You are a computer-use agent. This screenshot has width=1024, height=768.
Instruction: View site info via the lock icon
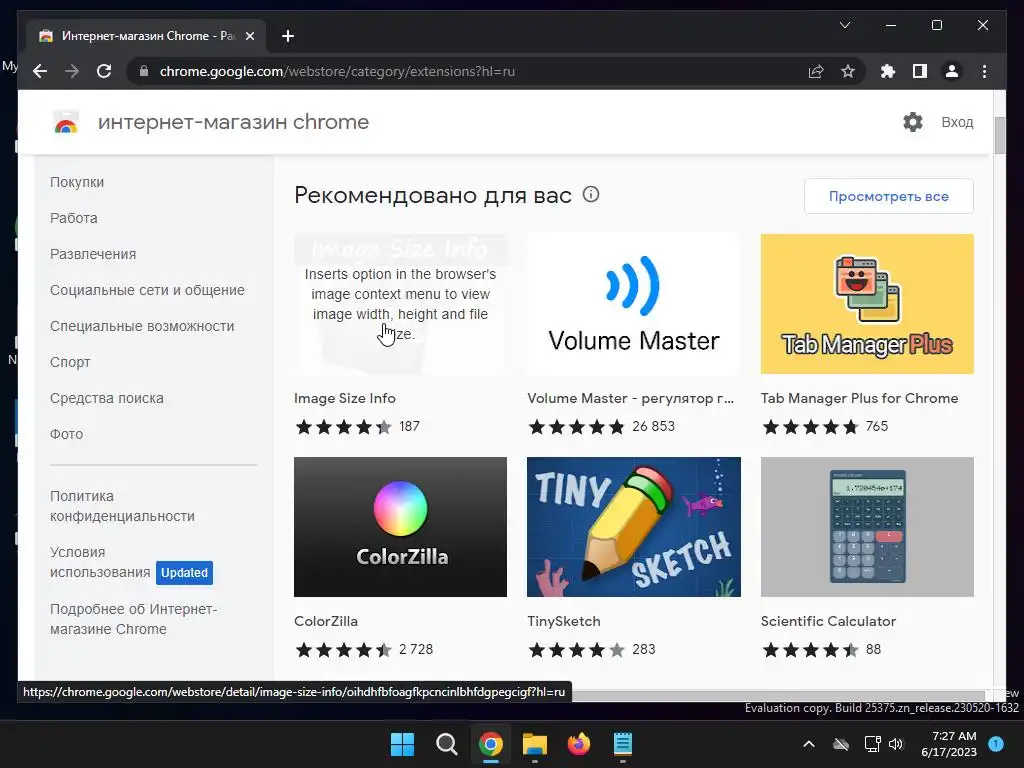[144, 71]
